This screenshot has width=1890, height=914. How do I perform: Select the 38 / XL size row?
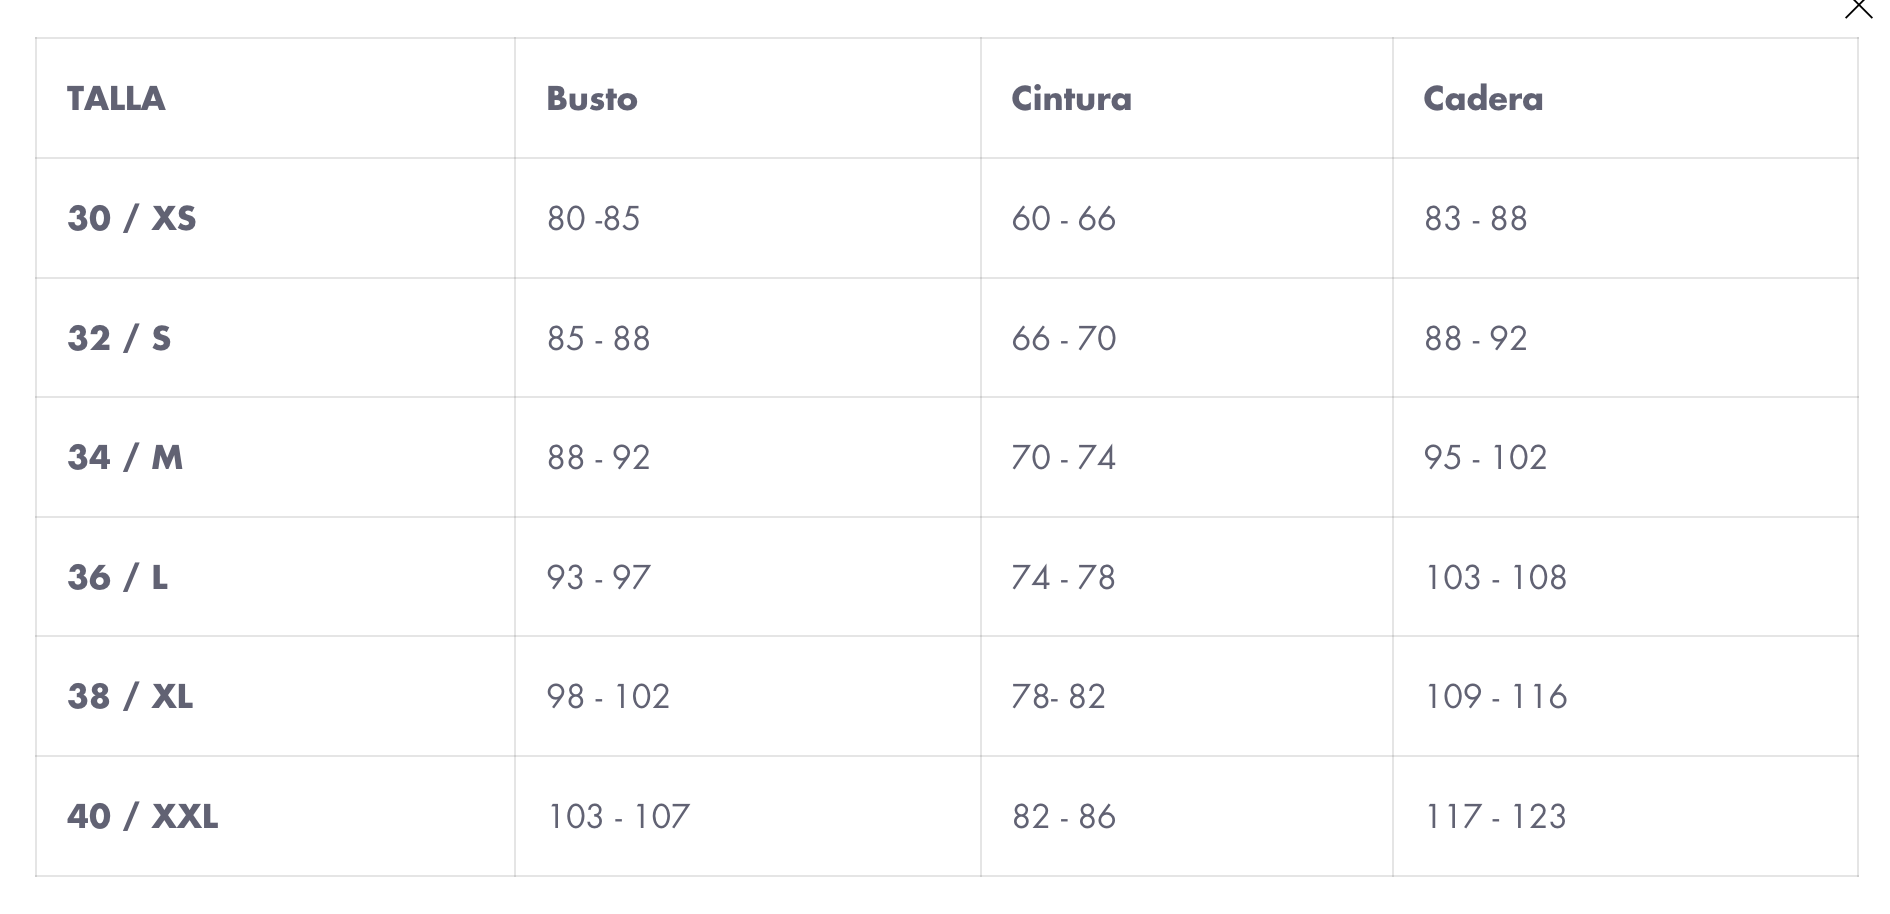pos(947,696)
